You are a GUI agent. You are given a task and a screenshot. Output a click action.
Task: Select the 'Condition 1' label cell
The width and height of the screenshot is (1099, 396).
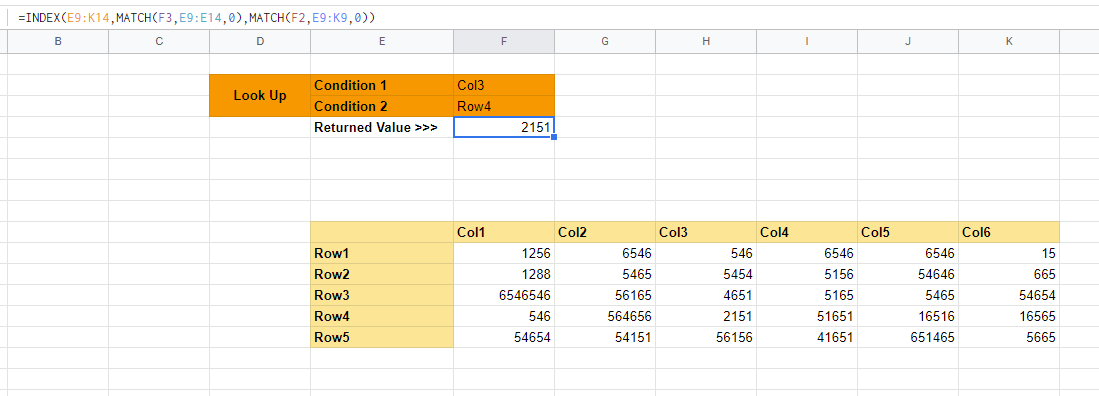[x=382, y=85]
